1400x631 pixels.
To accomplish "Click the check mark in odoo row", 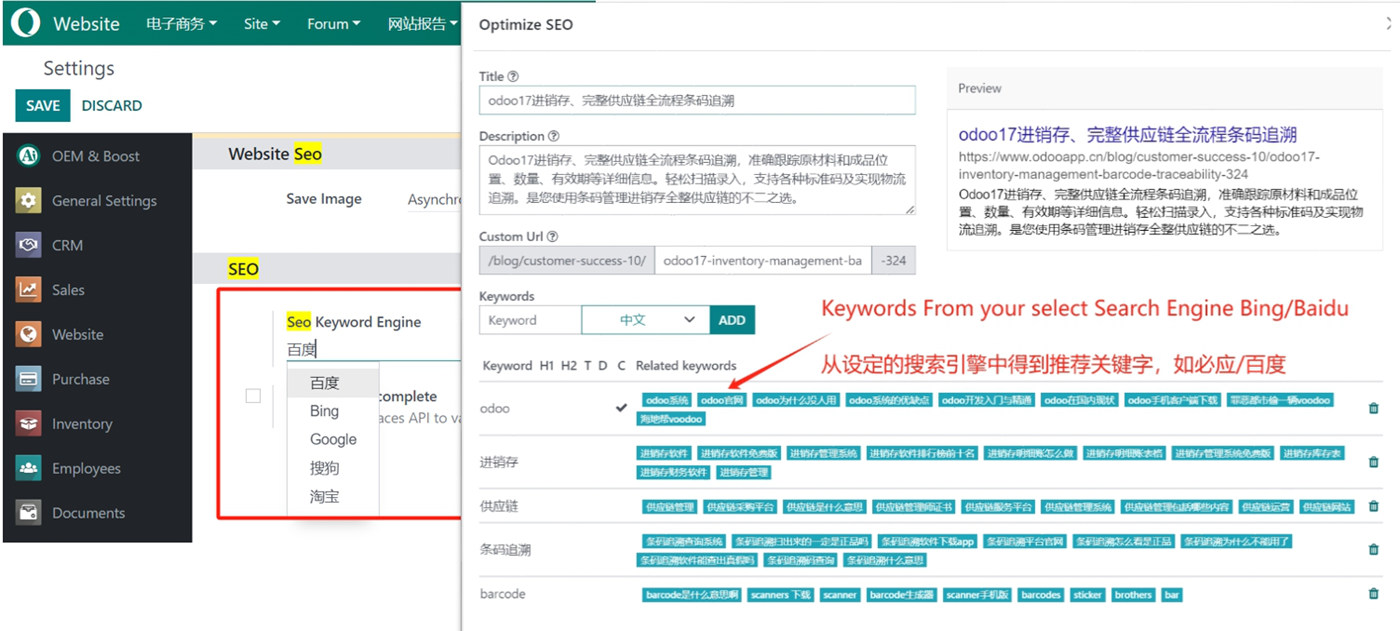I will tap(622, 408).
